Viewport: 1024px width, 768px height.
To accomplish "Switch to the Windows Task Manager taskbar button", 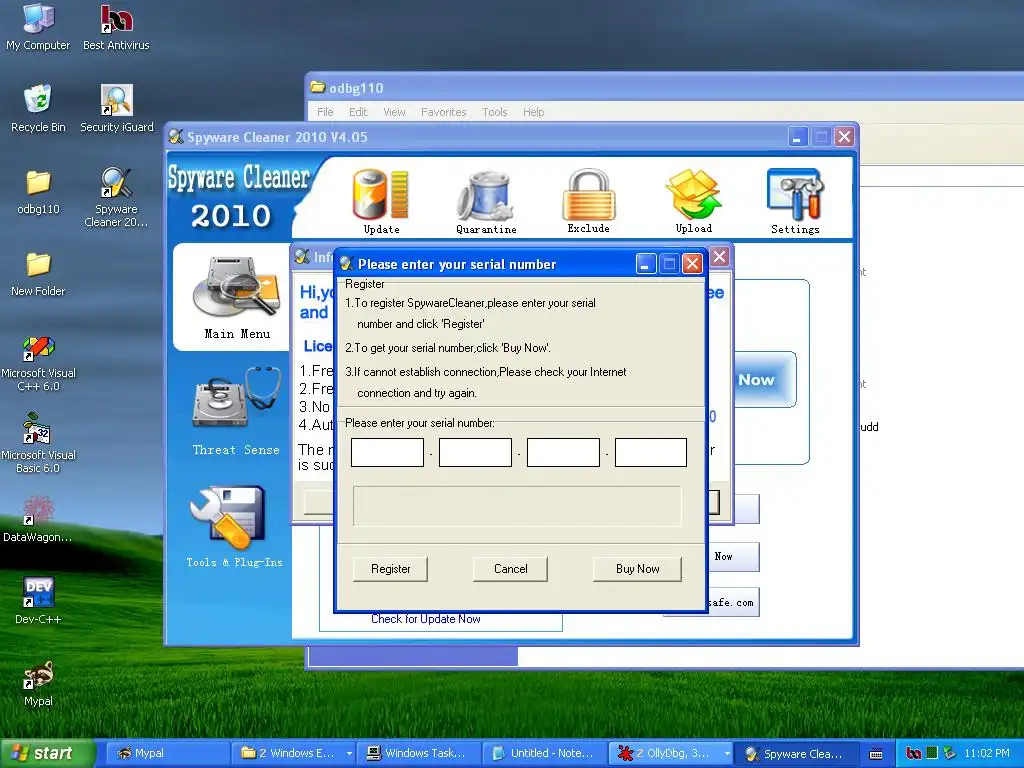I will pyautogui.click(x=420, y=754).
